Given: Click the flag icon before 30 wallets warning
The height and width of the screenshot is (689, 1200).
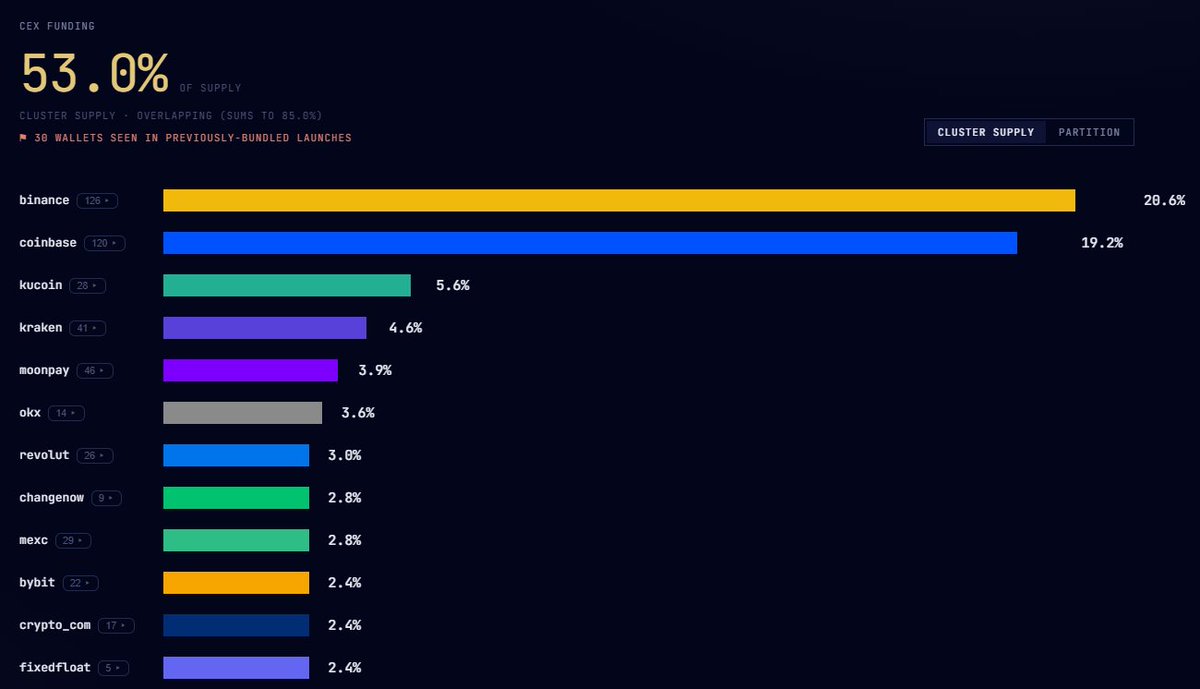Looking at the screenshot, I should (23, 138).
